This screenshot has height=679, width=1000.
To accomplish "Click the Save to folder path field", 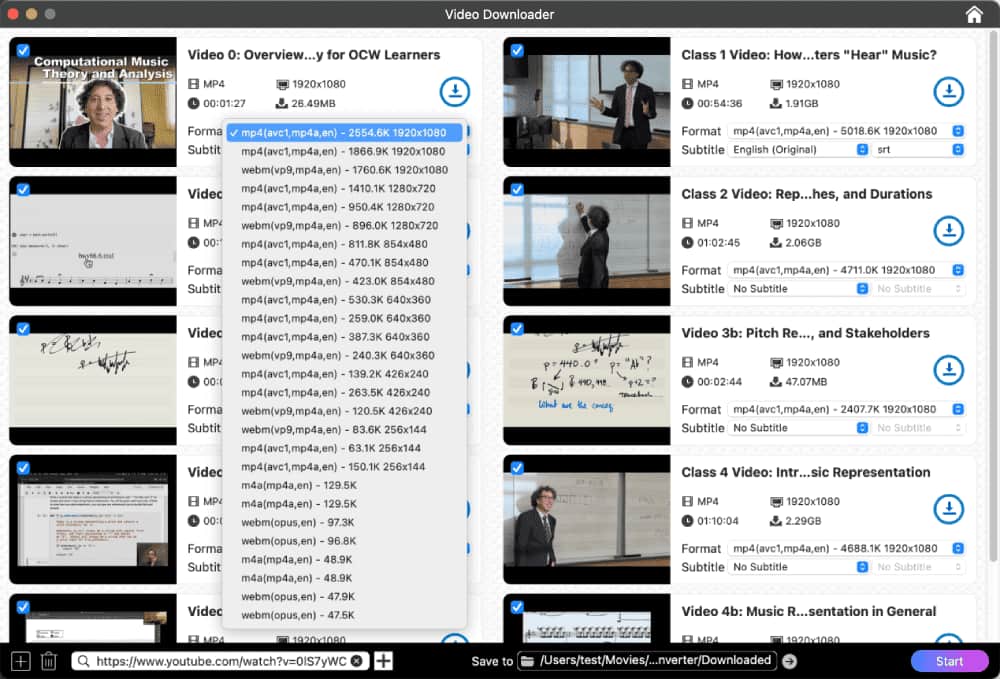I will (655, 661).
